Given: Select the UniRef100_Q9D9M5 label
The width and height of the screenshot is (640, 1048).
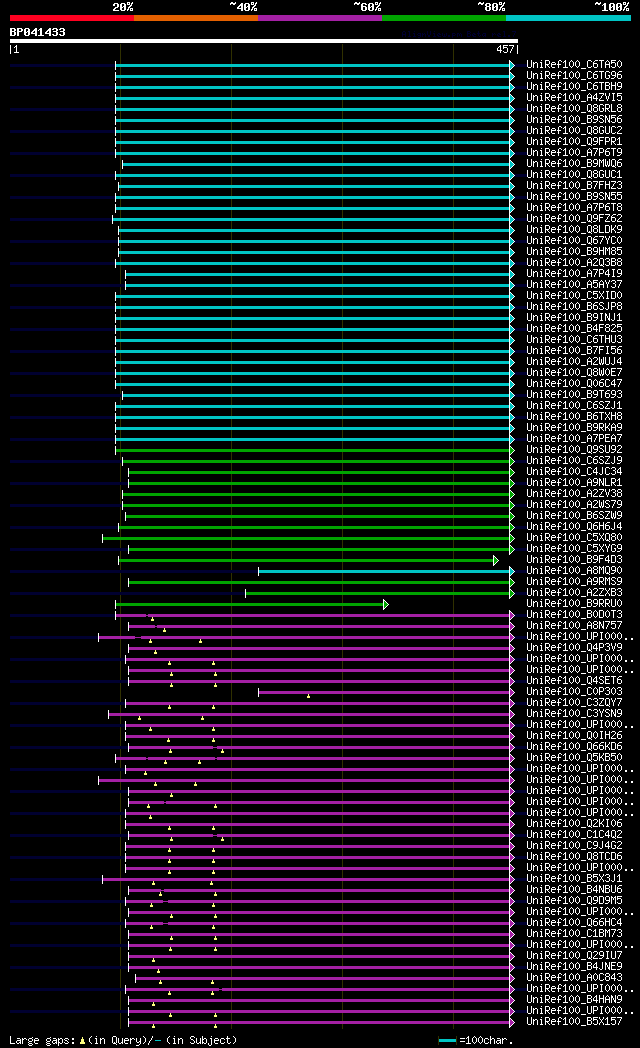Looking at the screenshot, I should (574, 900).
